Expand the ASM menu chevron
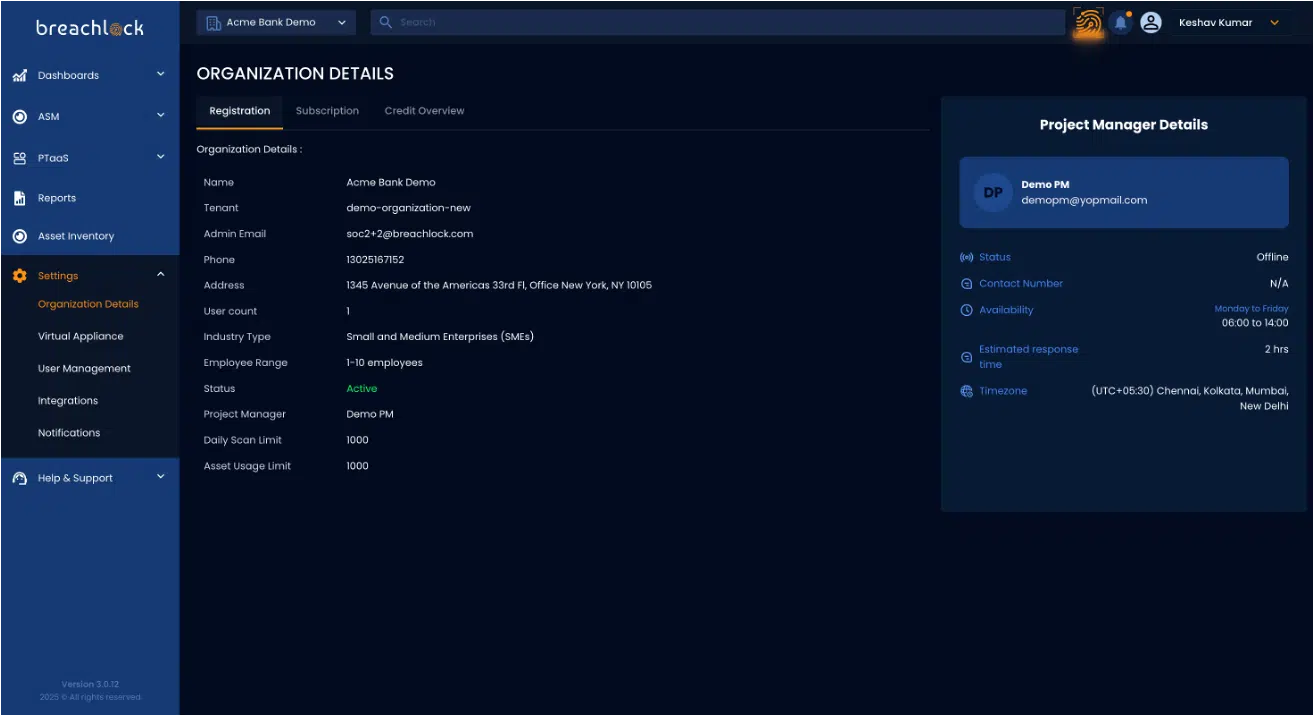Image resolution: width=1314 pixels, height=716 pixels. click(161, 116)
